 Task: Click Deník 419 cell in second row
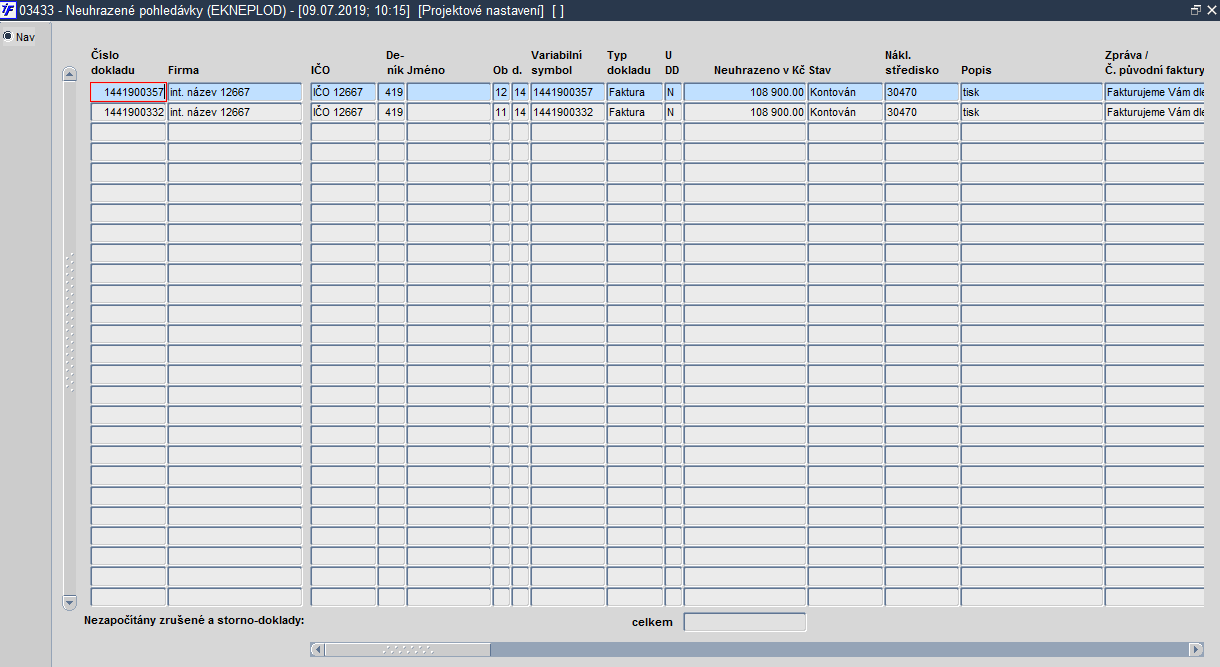point(392,112)
